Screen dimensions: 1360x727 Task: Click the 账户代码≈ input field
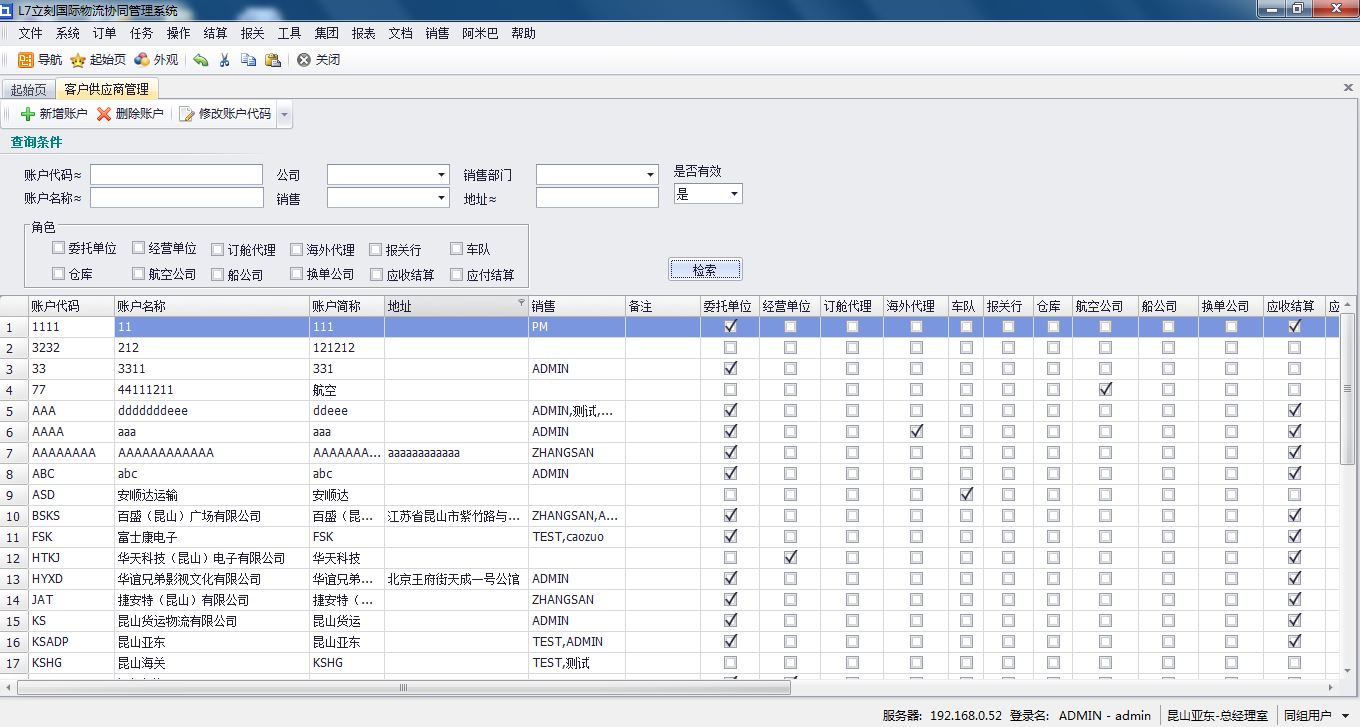pyautogui.click(x=176, y=175)
